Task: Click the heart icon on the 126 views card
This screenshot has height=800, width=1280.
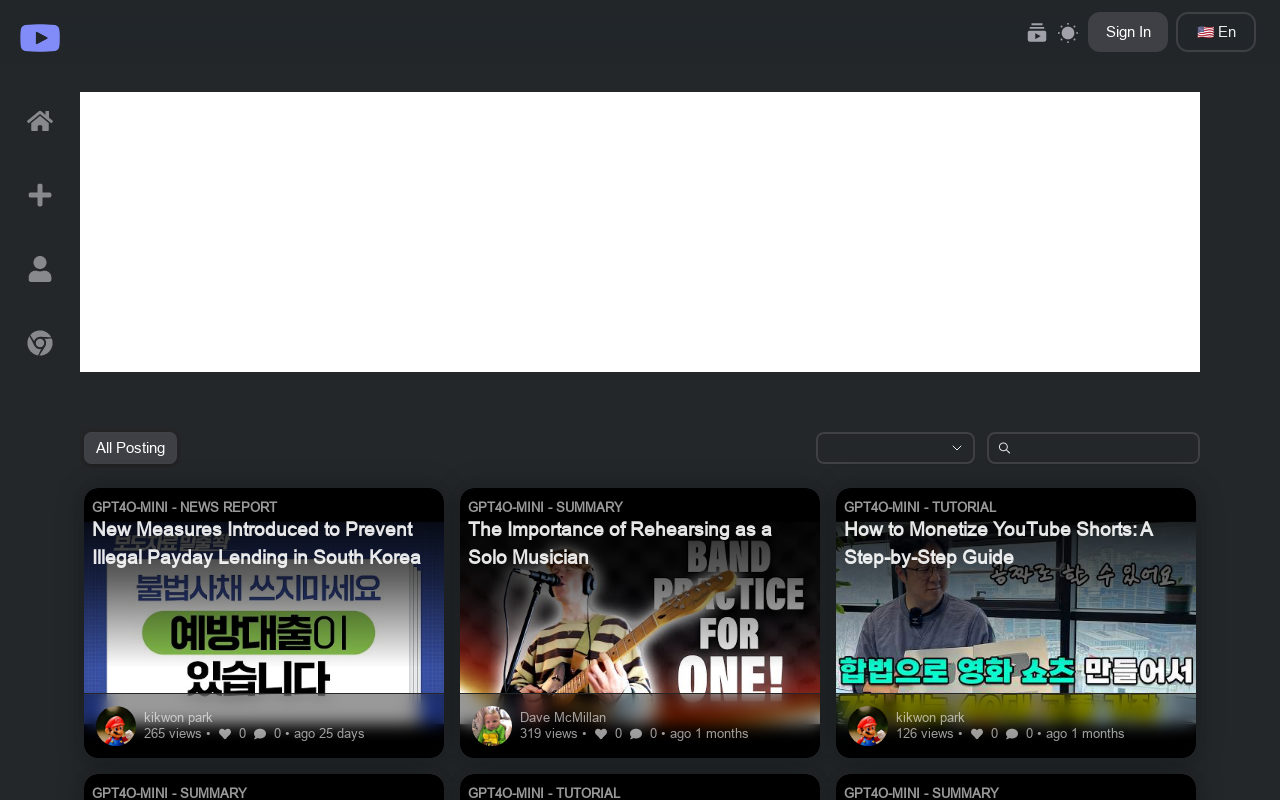Action: tap(977, 734)
